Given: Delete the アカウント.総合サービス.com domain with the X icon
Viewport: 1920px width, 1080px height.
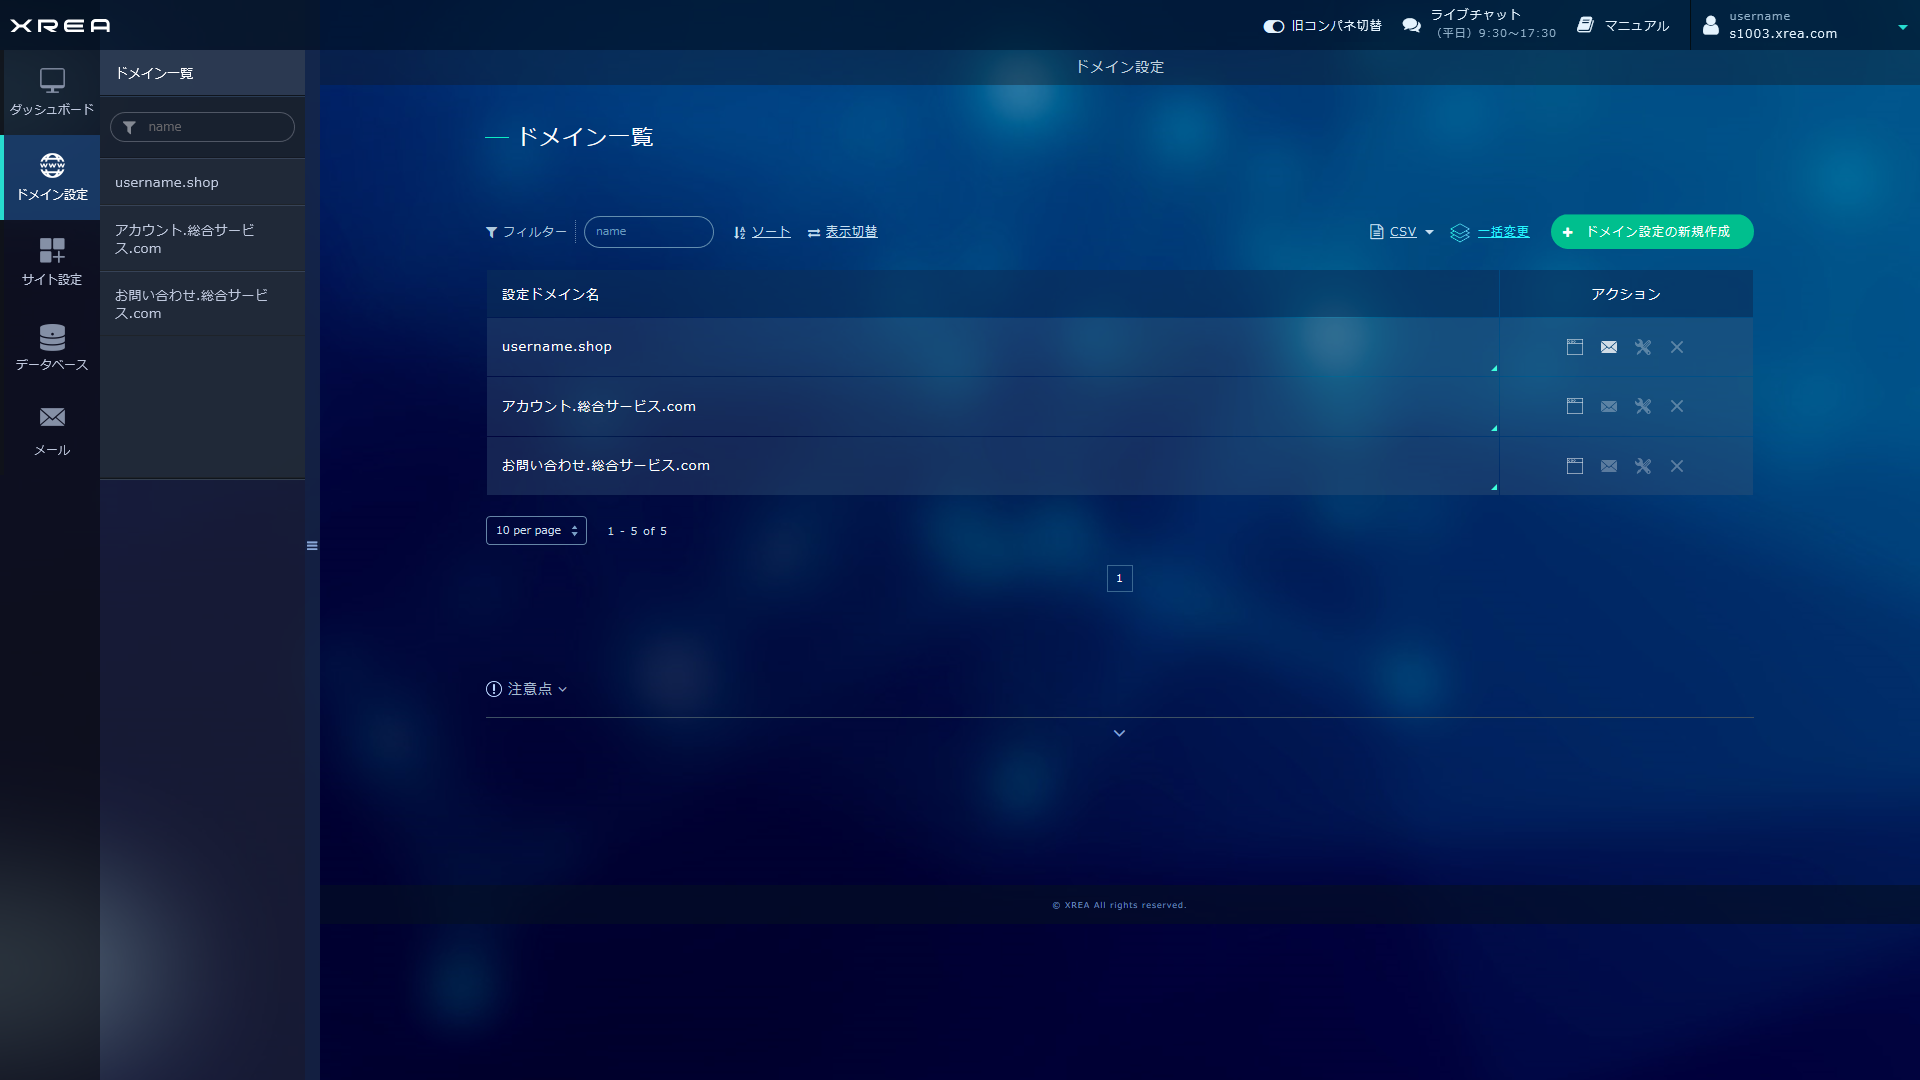Looking at the screenshot, I should coord(1677,406).
